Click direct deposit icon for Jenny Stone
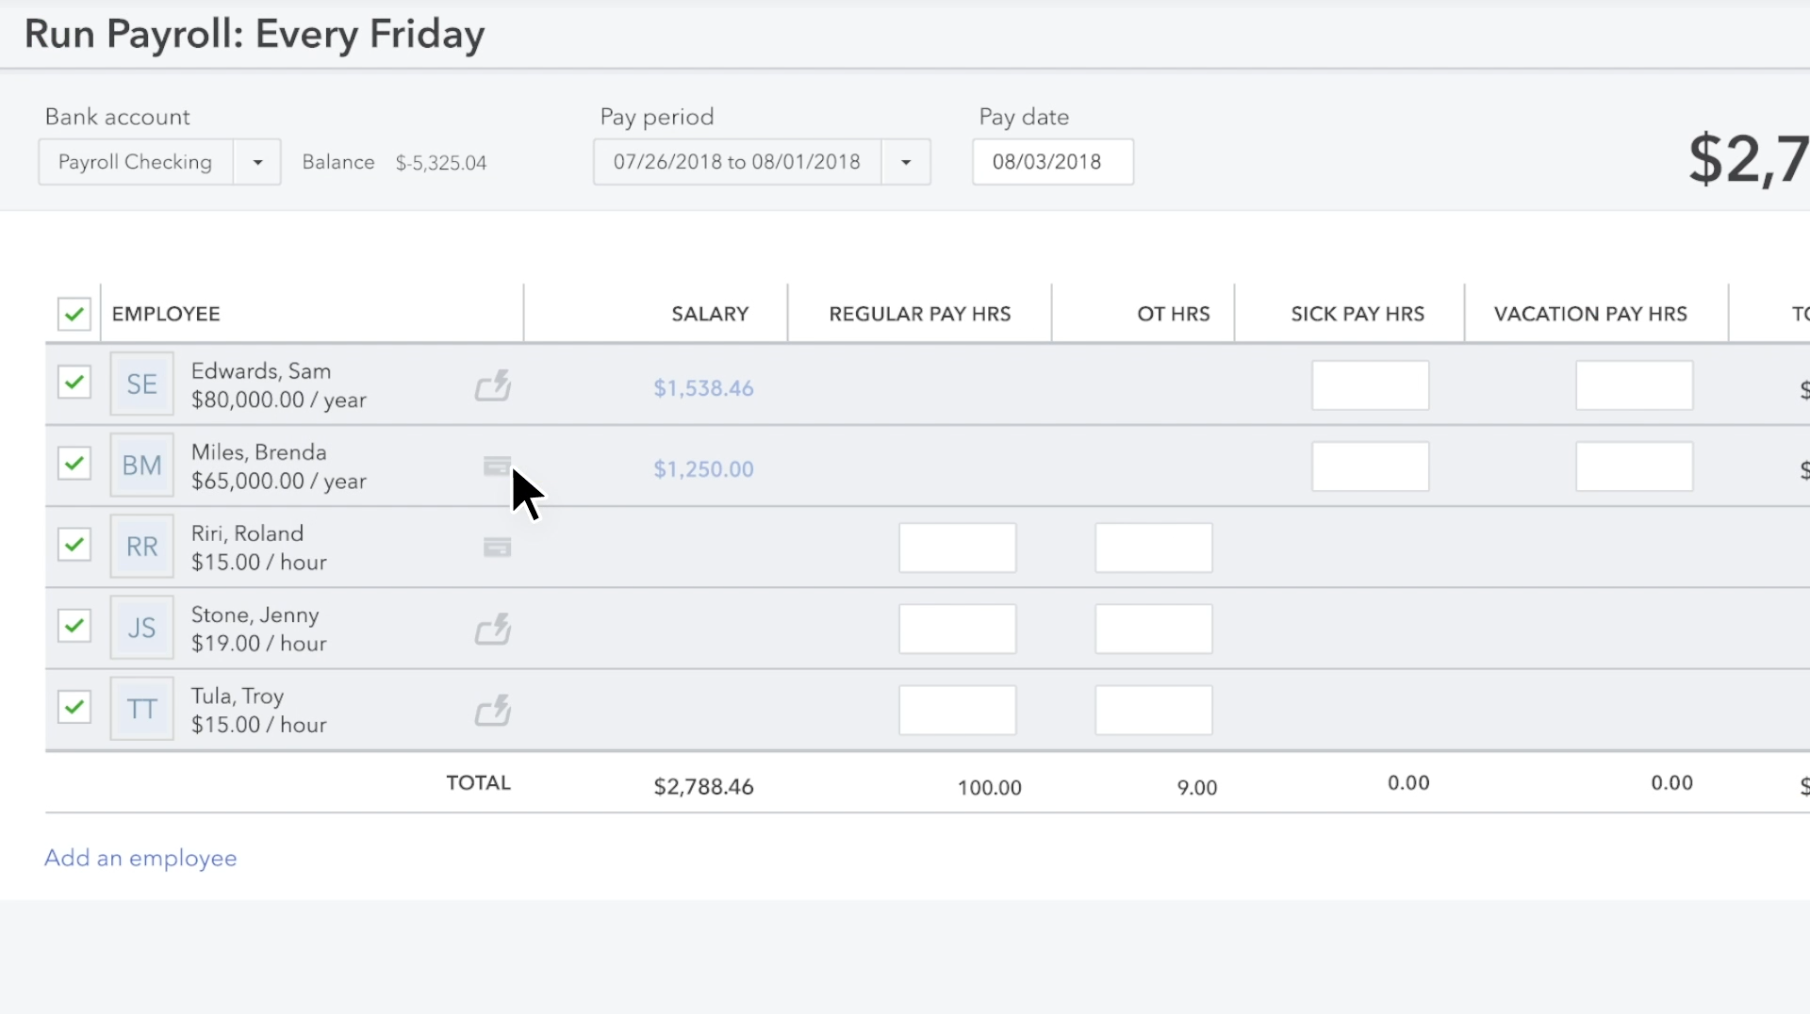 tap(493, 629)
